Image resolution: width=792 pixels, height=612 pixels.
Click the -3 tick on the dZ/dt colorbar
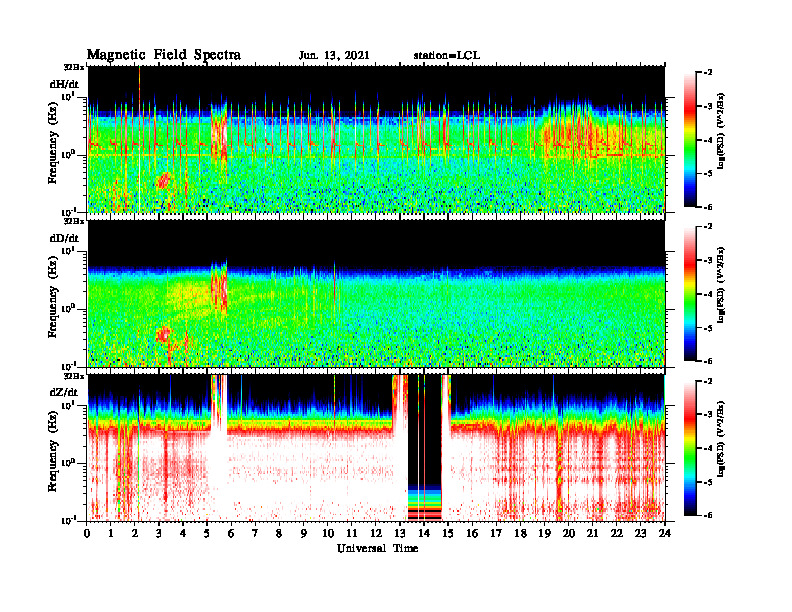pos(708,415)
